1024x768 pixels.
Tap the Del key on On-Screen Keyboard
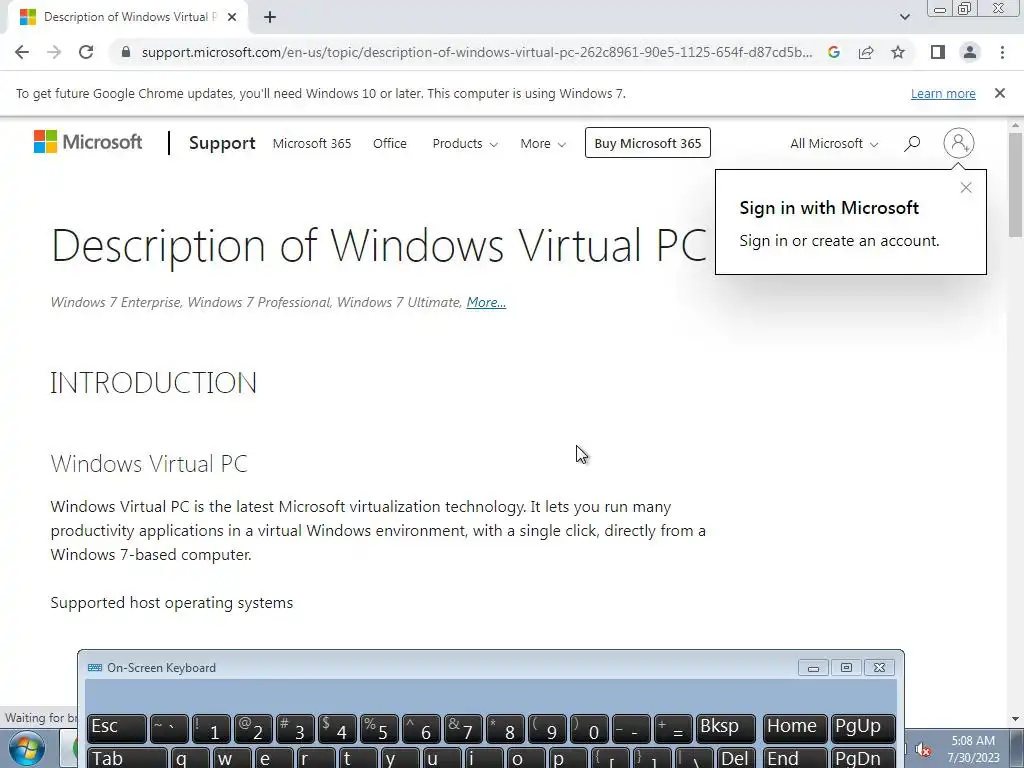pos(737,758)
